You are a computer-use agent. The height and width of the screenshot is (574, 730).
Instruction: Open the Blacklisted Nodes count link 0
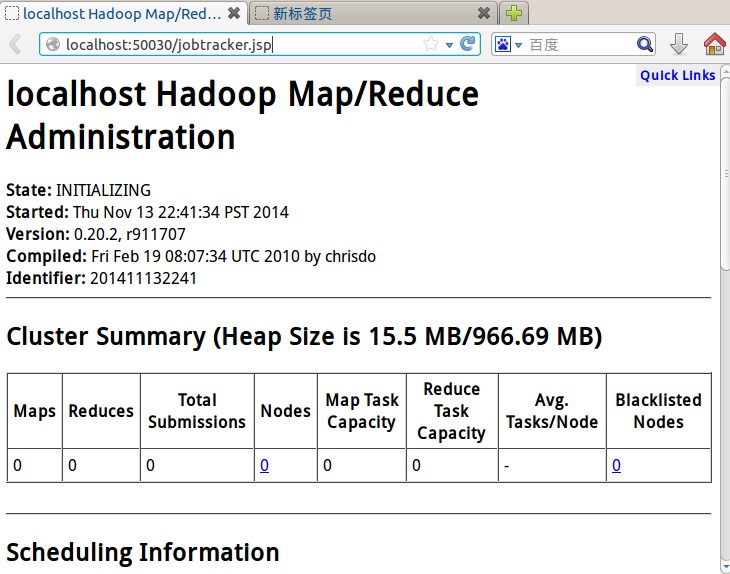(616, 465)
